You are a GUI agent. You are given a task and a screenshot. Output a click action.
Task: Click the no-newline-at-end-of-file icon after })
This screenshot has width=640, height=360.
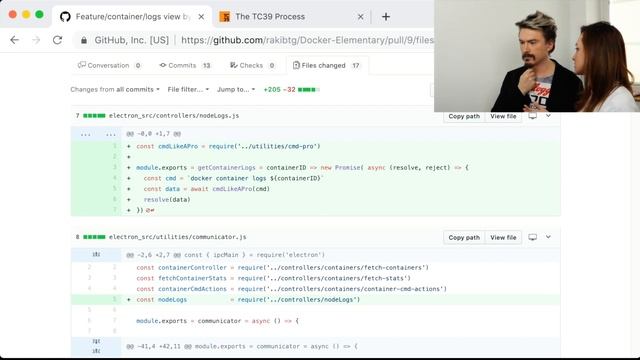150,210
